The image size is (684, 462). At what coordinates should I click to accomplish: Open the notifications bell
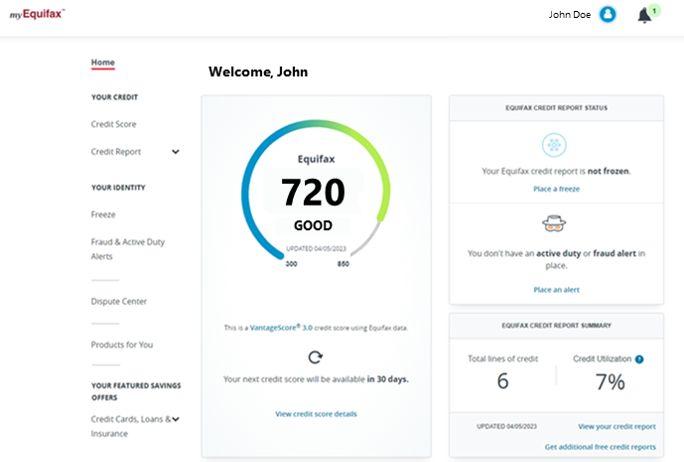click(644, 16)
